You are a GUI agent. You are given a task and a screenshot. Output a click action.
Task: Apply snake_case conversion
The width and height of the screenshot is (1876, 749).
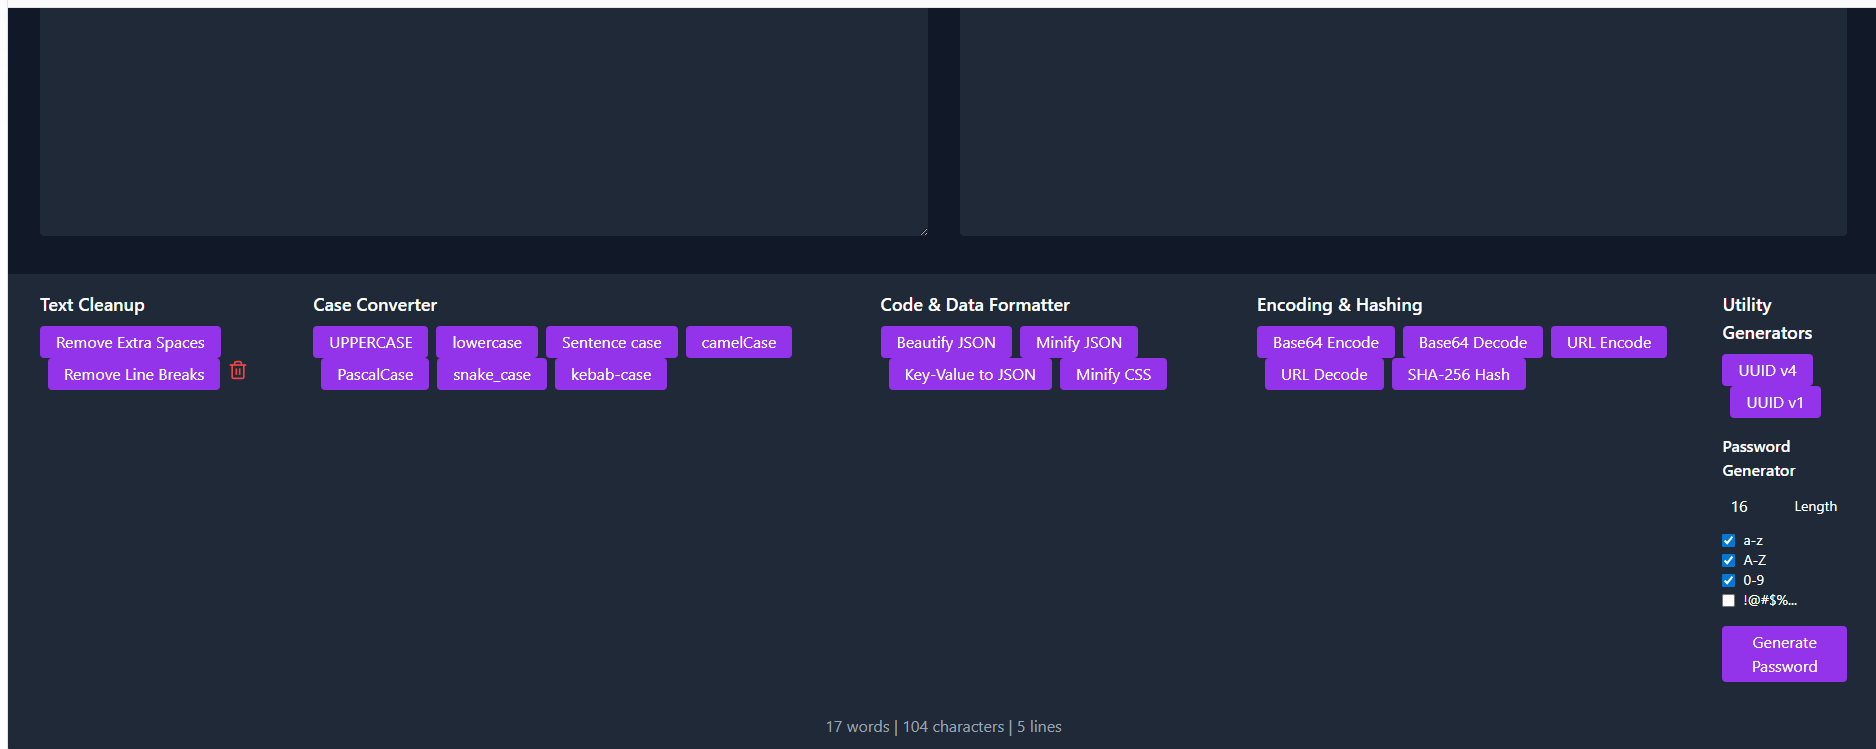[x=492, y=374]
